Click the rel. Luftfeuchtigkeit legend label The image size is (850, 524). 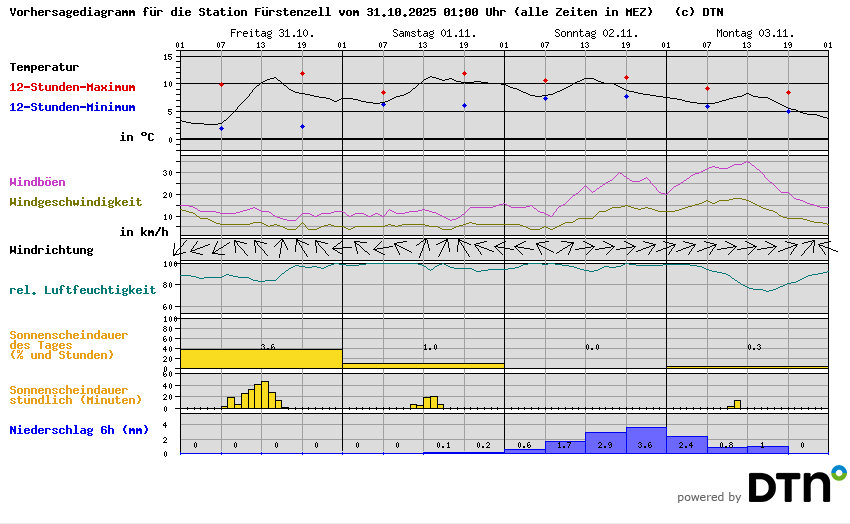[x=82, y=290]
